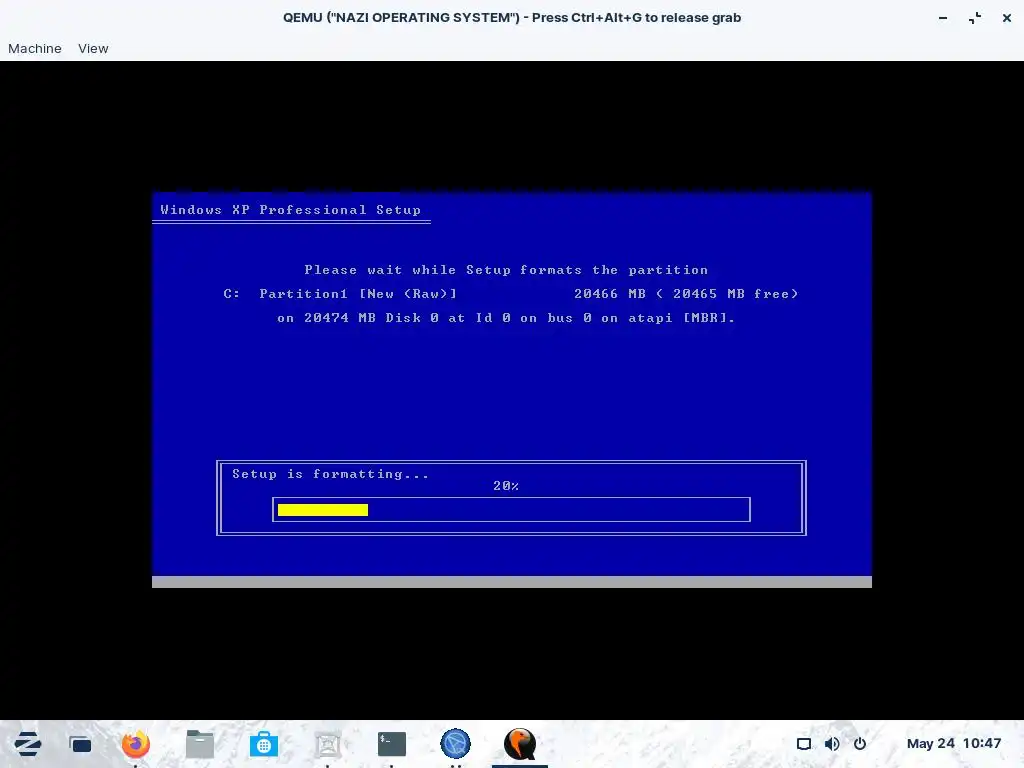Image resolution: width=1024 pixels, height=768 pixels.
Task: Open the power menu in system tray
Action: (x=860, y=744)
